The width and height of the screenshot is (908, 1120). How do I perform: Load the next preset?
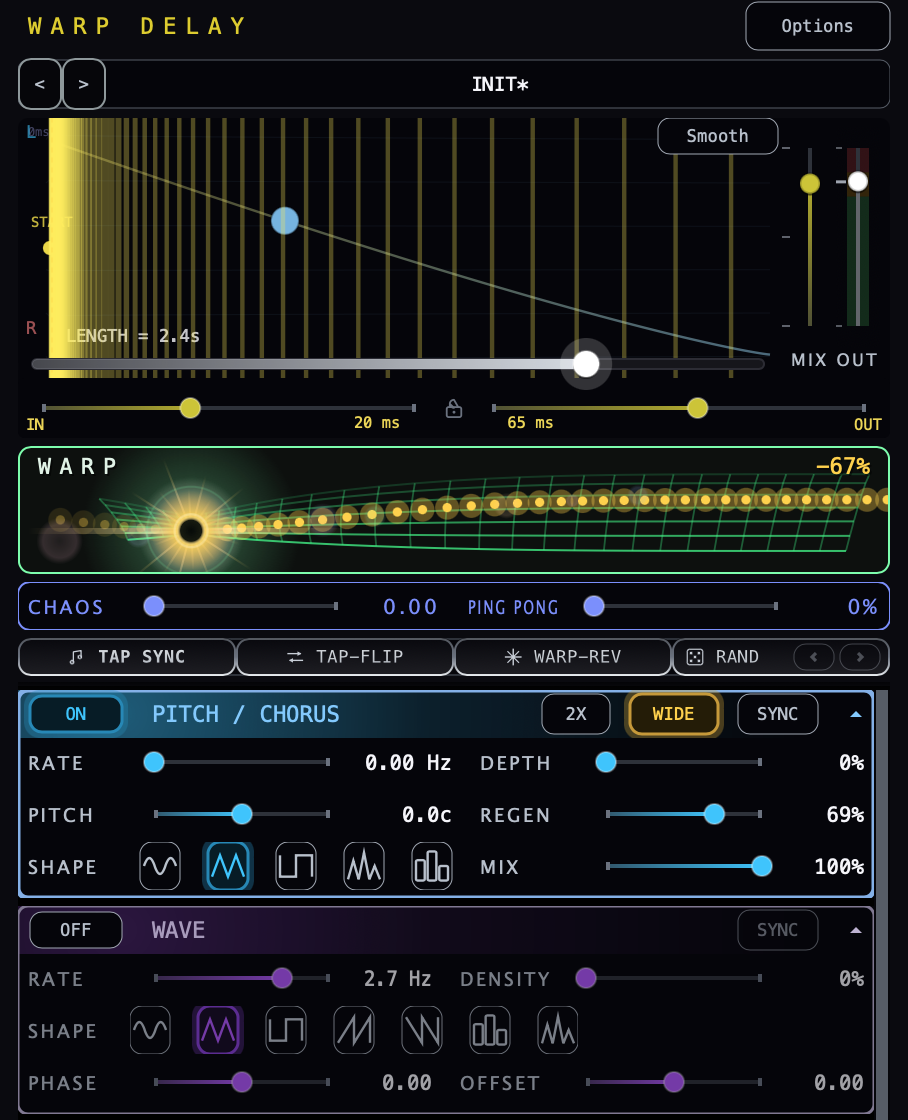coord(84,84)
